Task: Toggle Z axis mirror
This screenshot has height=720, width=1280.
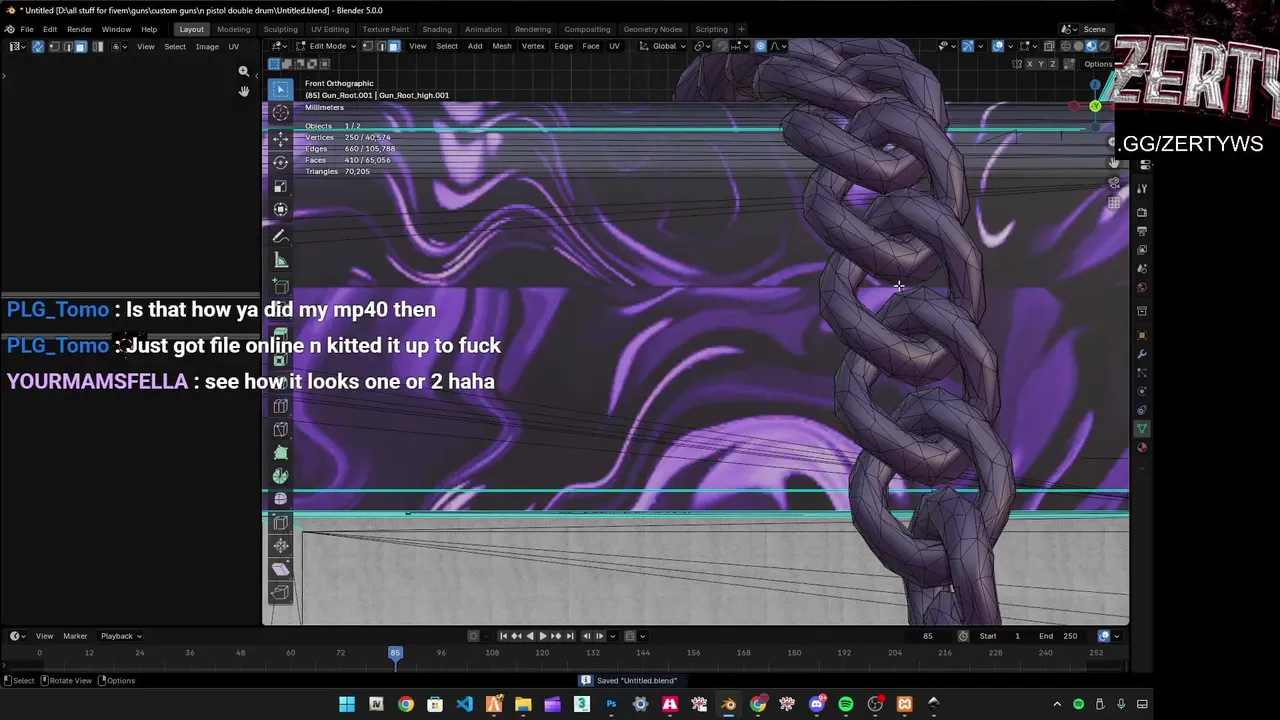Action: [1052, 64]
